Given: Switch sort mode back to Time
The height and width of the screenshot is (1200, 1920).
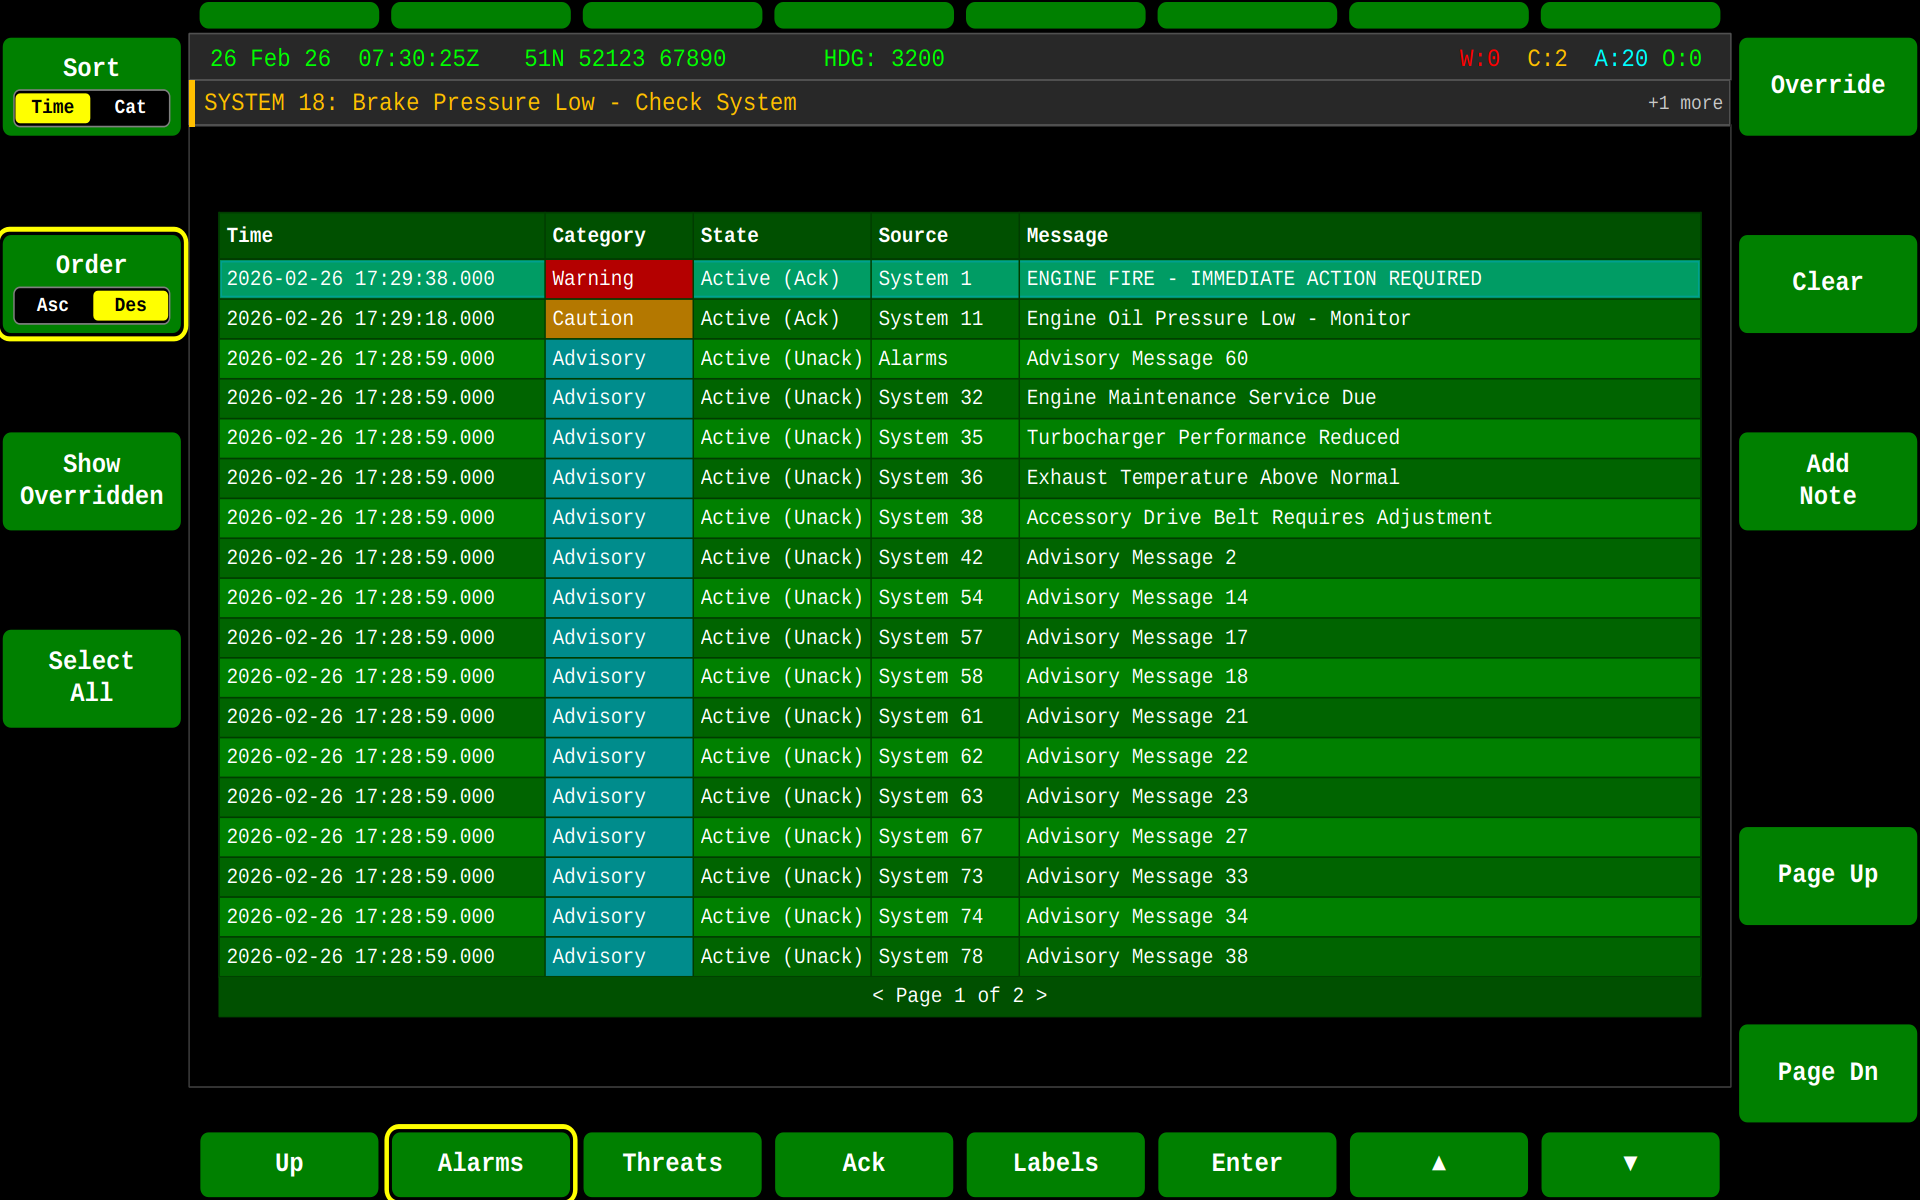Looking at the screenshot, I should [52, 107].
